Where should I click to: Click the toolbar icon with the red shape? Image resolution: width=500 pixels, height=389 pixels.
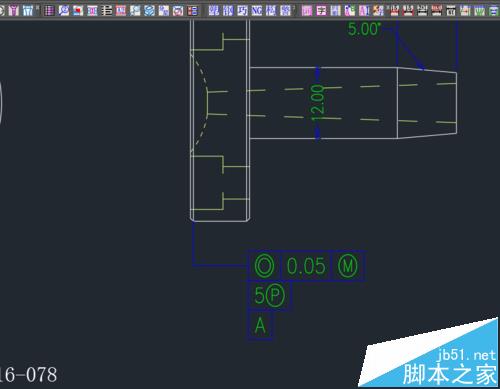tap(78, 10)
